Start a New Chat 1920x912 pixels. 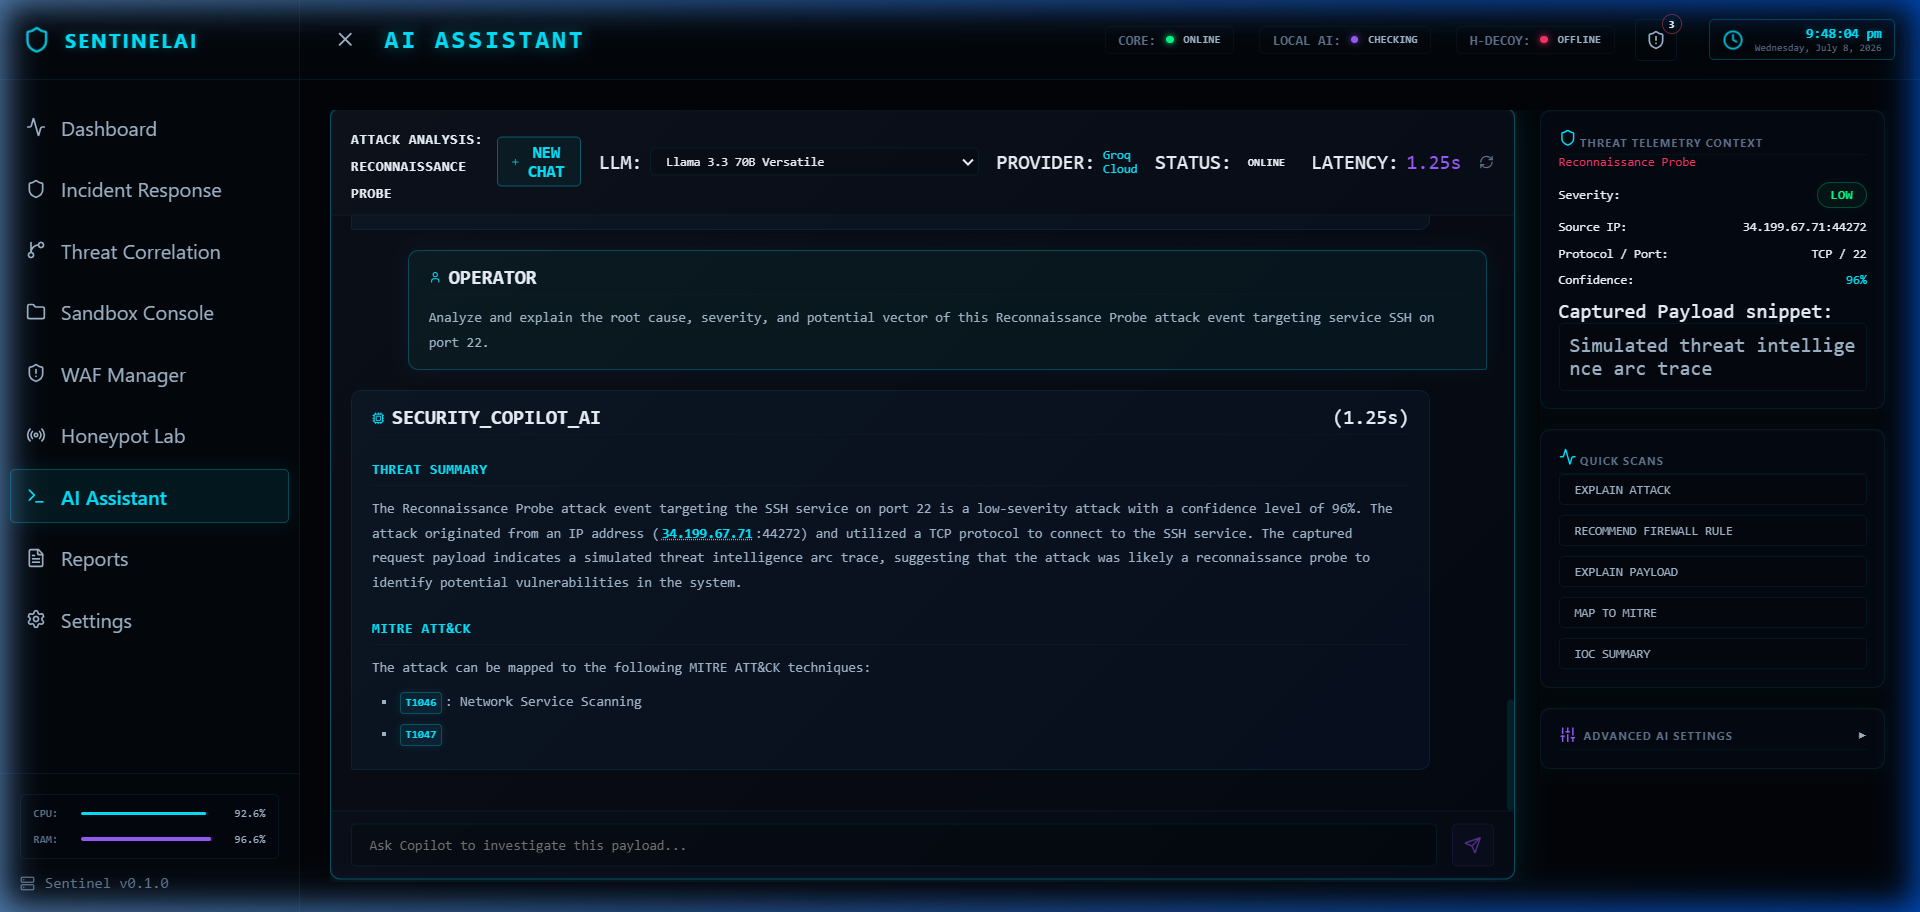tap(539, 162)
